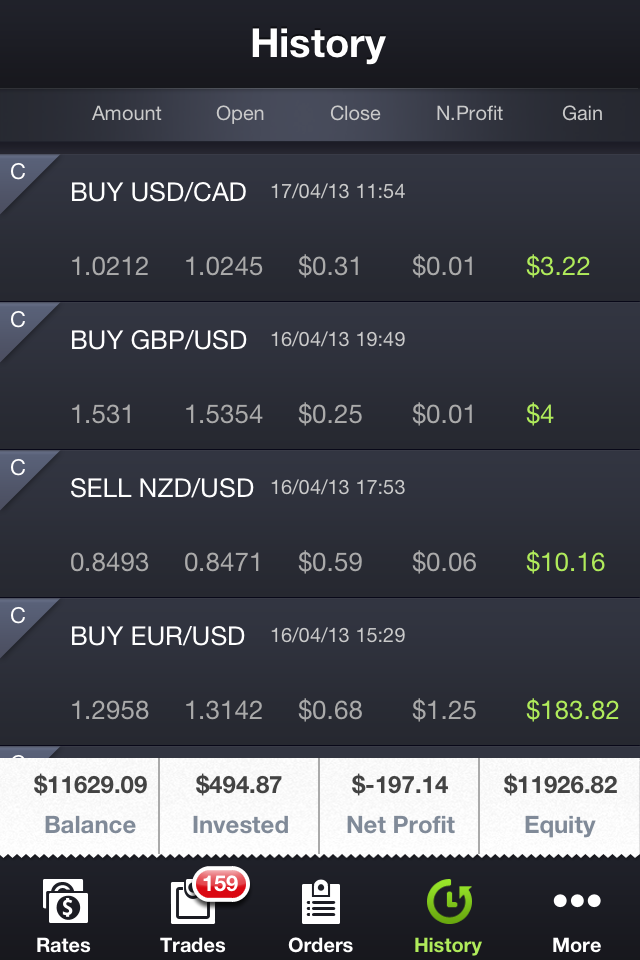640x960 pixels.
Task: Open the BUY USD/CAD trade entry
Action: (x=320, y=228)
